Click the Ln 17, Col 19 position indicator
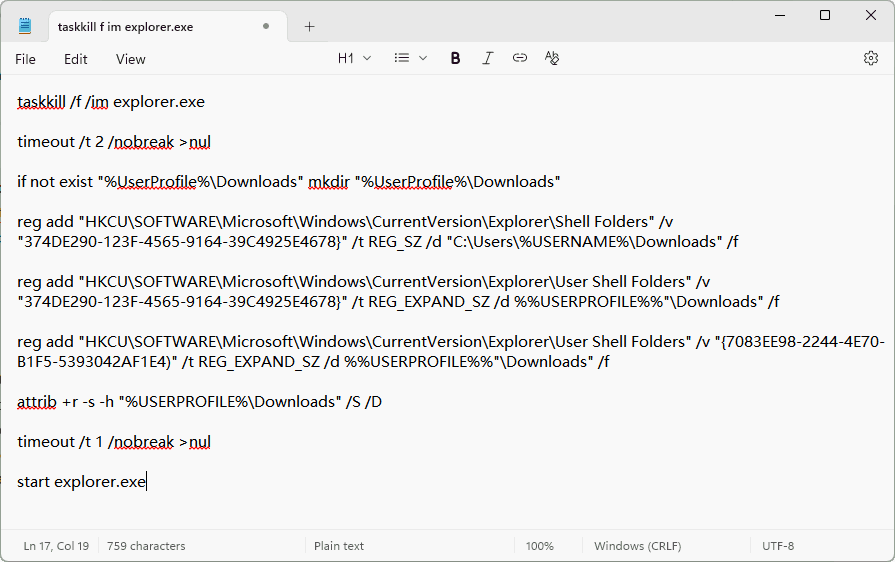 point(56,546)
